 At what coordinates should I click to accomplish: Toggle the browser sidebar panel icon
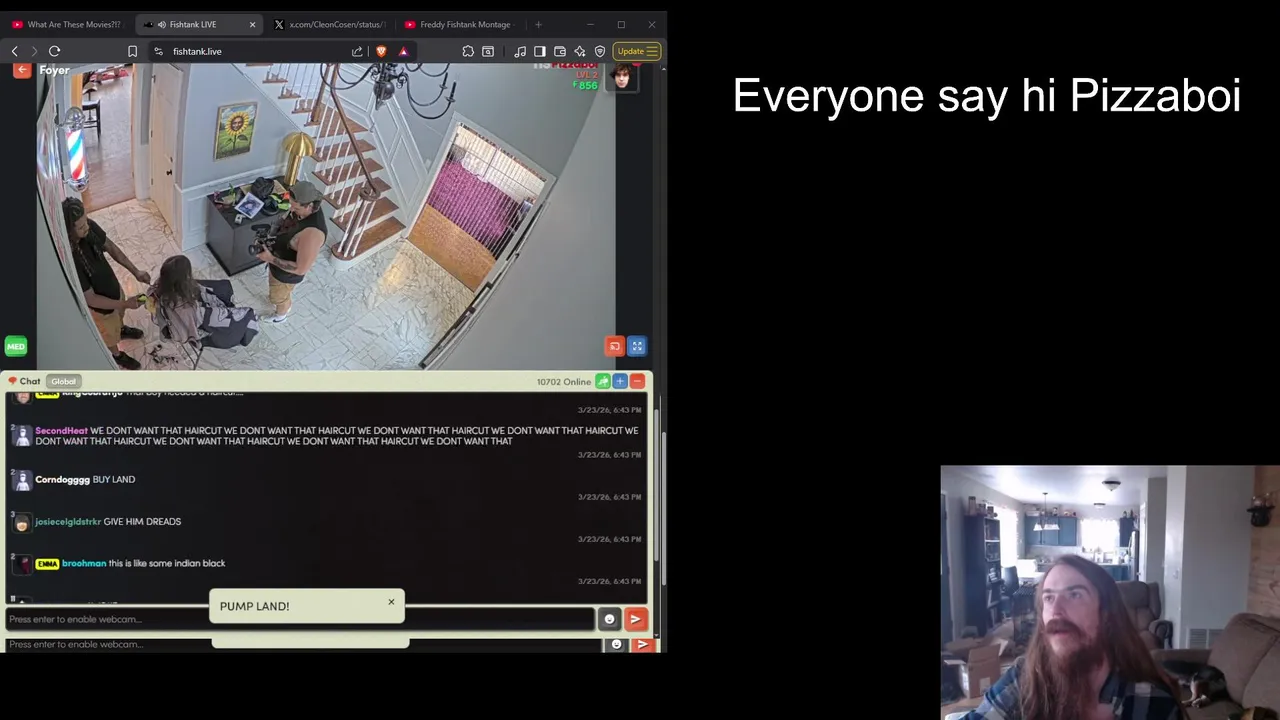coord(540,51)
